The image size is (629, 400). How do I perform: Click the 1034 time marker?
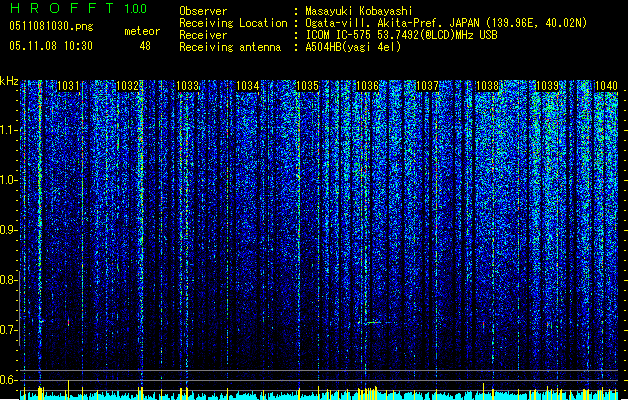point(248,86)
